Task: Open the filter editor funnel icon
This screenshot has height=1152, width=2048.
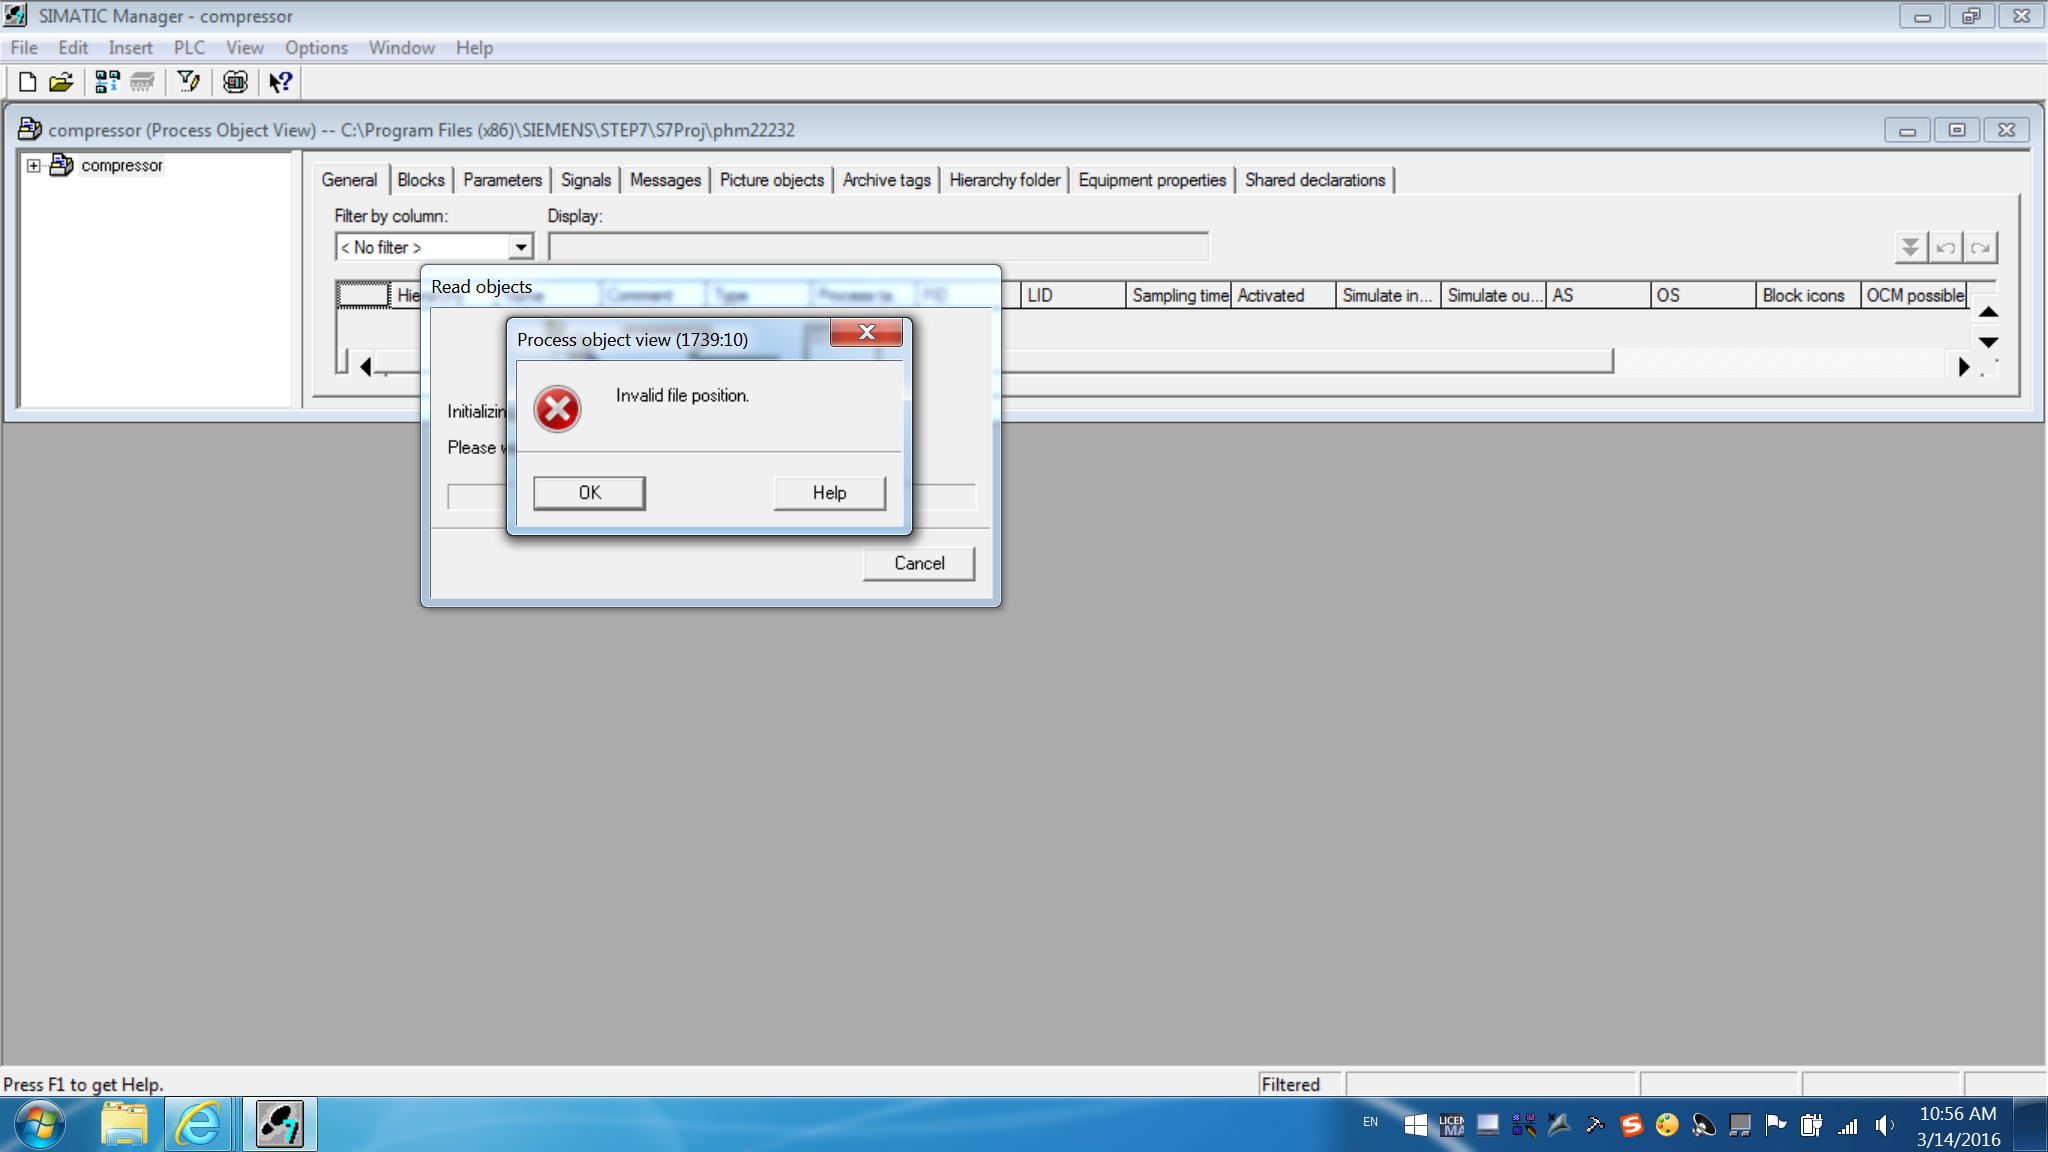Action: point(188,82)
